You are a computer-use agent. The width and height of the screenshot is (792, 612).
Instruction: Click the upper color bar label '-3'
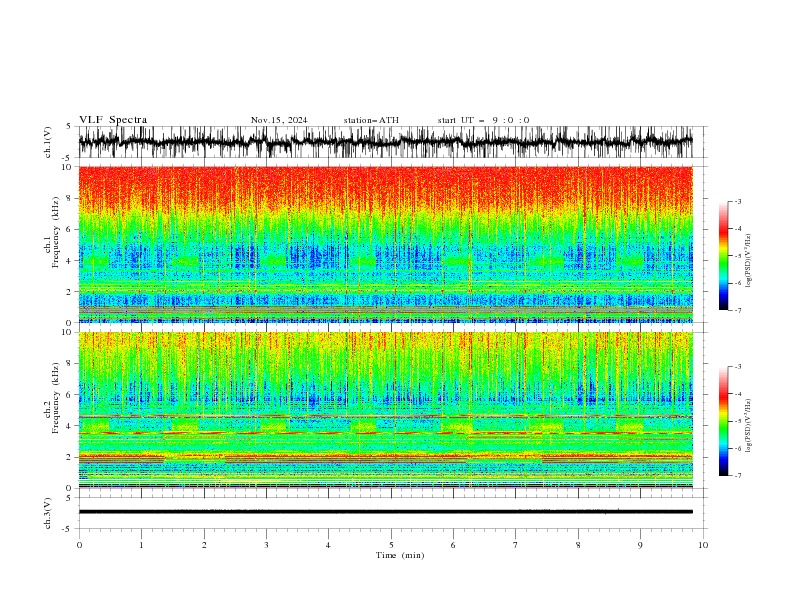[737, 201]
